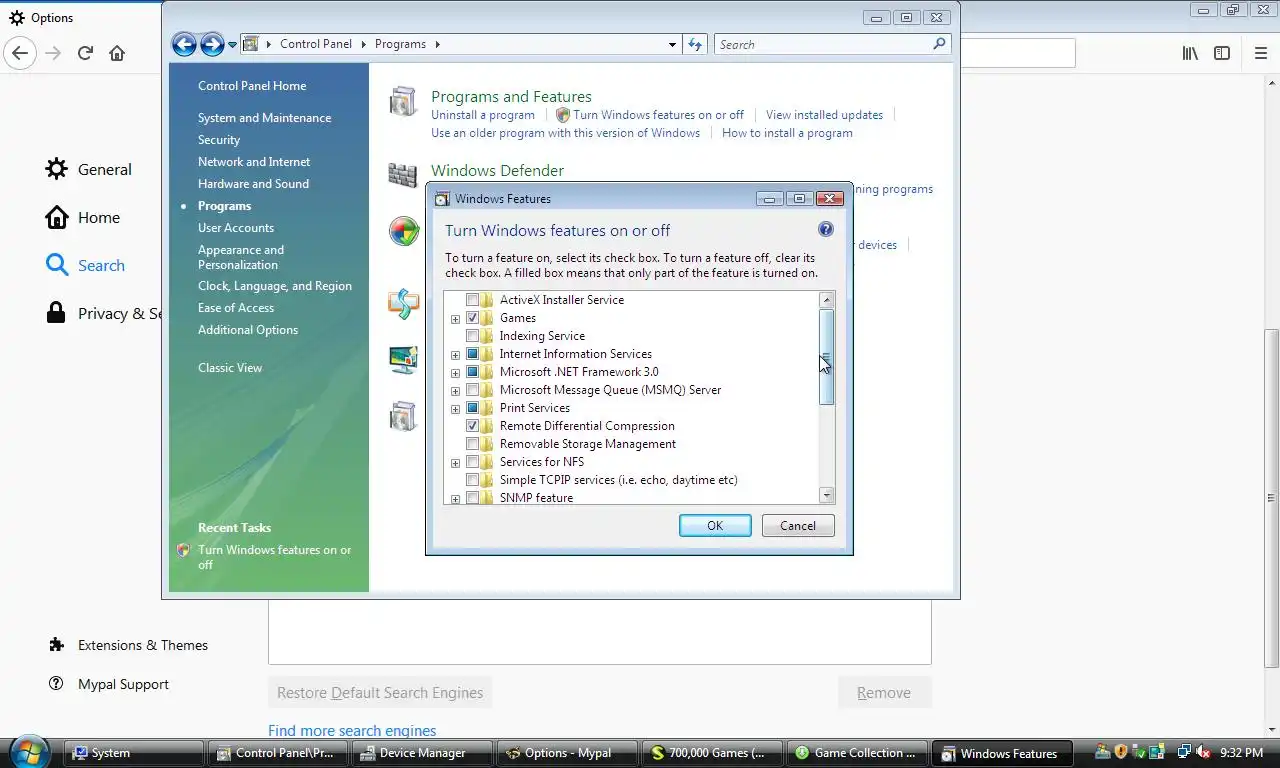This screenshot has width=1280, height=768.
Task: Open breadcrumb arrow after Programs
Action: (437, 44)
